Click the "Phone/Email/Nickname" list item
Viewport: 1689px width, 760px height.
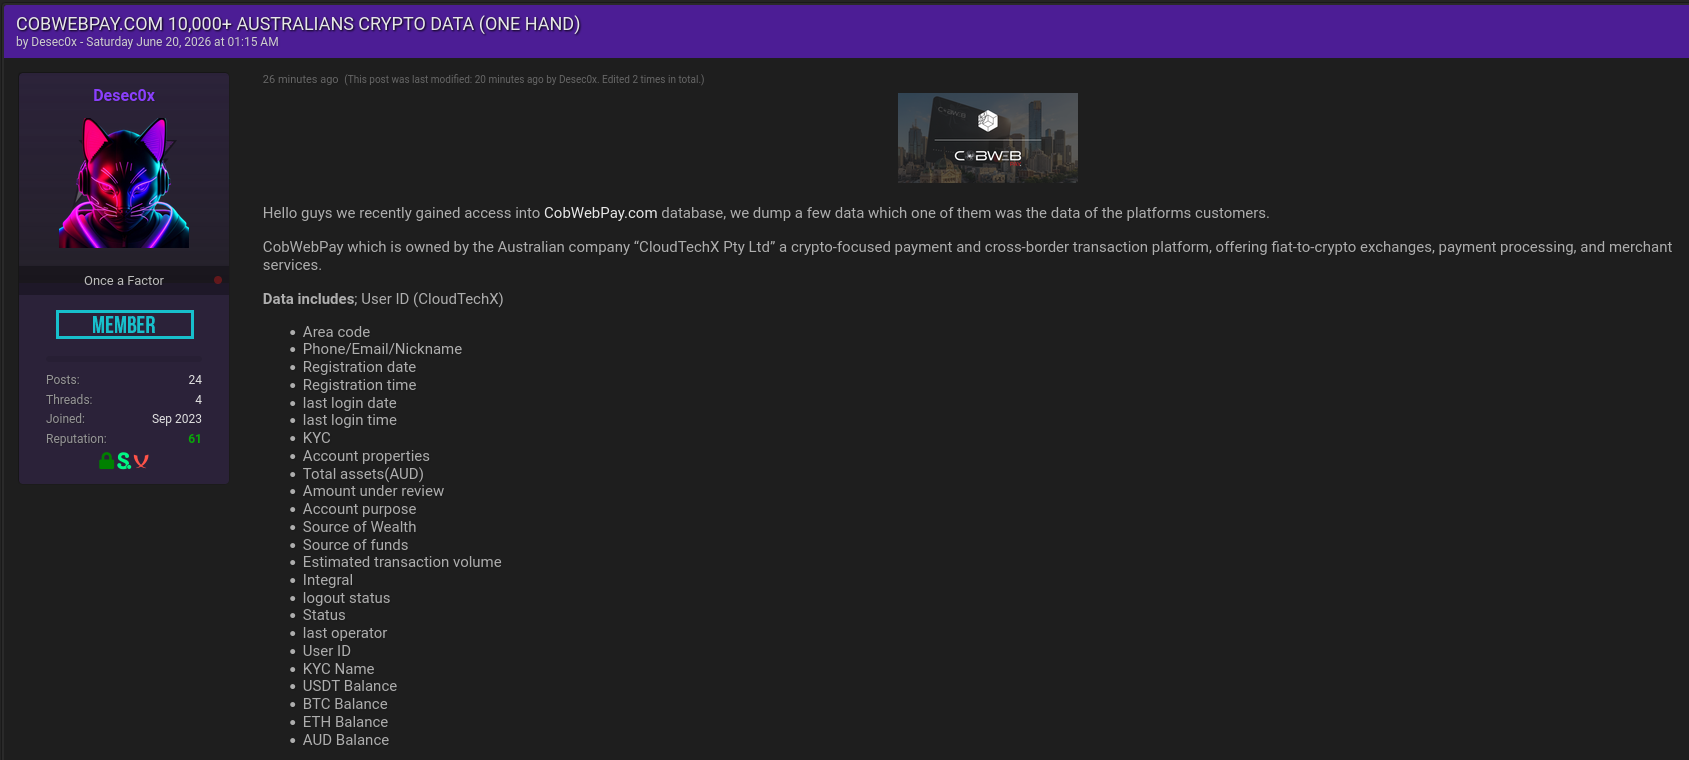tap(382, 349)
